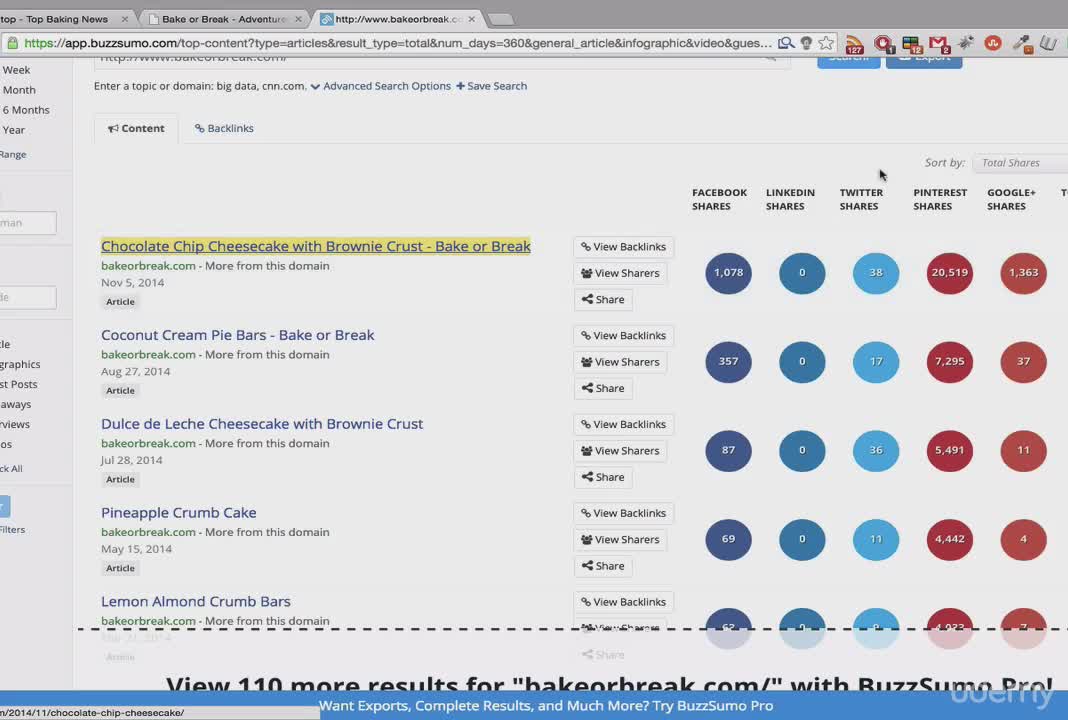Click the green padlock in the address bar
The height and width of the screenshot is (720, 1068).
pos(12,44)
